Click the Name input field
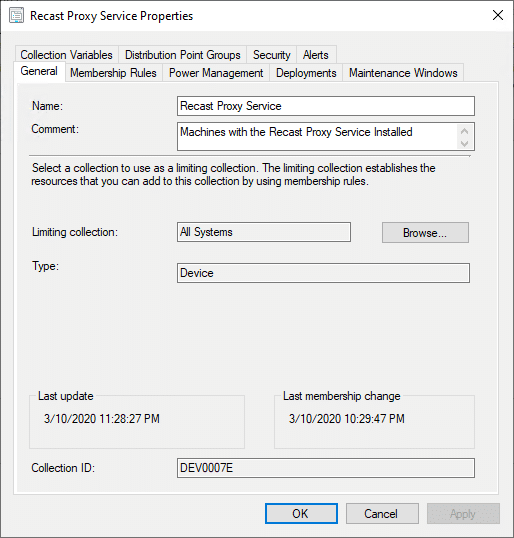 326,106
